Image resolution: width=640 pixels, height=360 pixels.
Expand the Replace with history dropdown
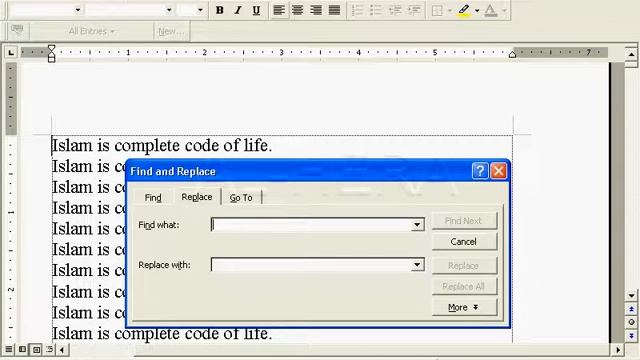point(417,264)
